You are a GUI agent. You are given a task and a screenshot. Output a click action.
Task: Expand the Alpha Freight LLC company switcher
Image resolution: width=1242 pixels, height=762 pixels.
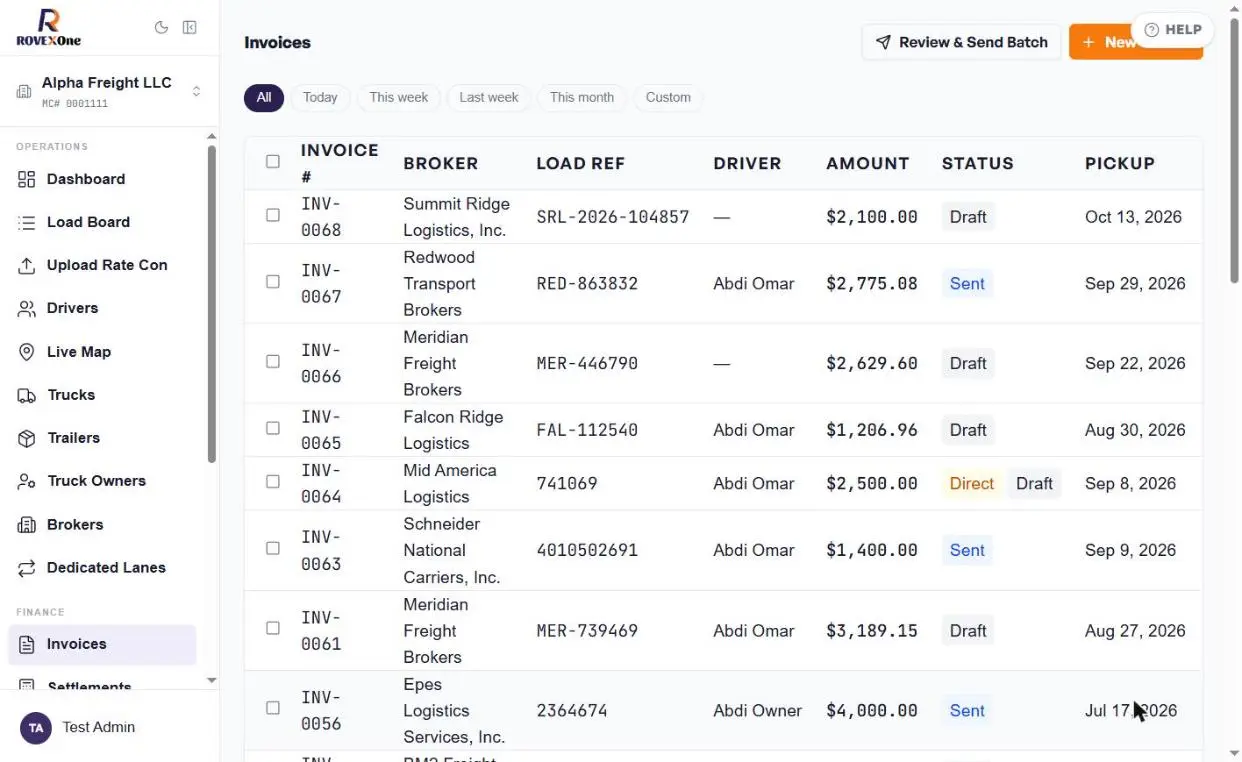110,91
